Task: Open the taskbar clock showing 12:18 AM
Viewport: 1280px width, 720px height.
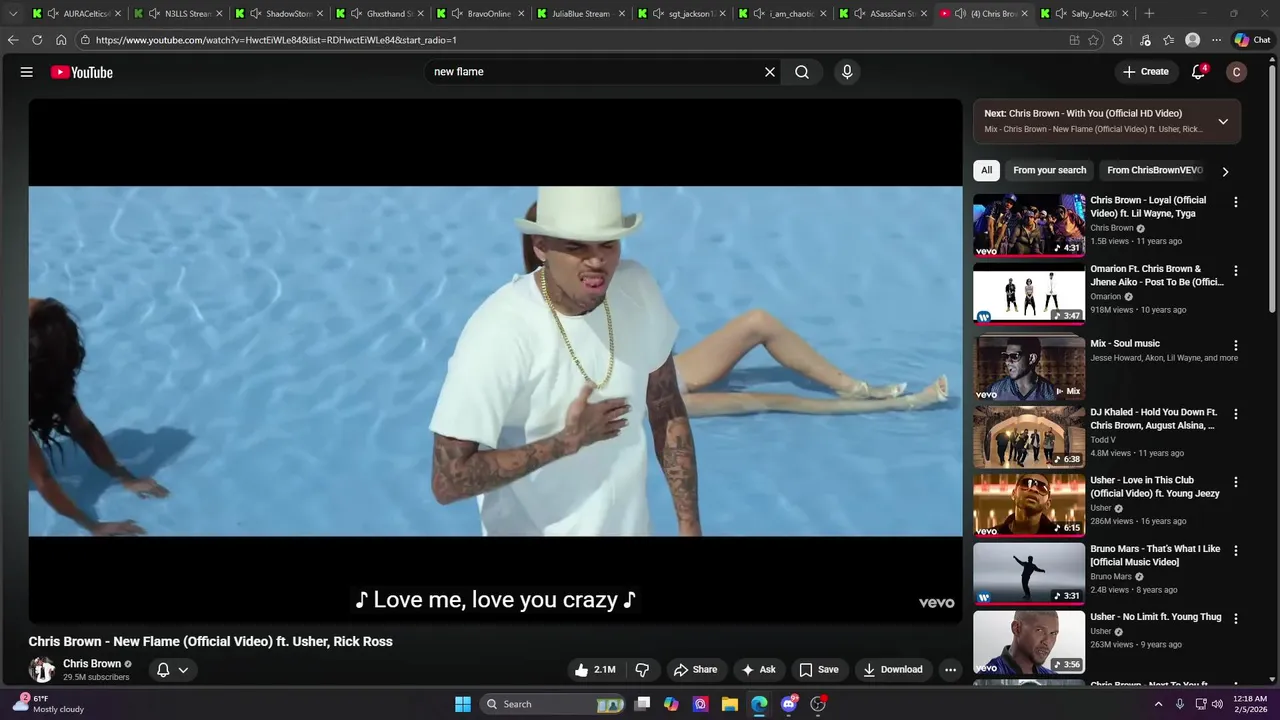Action: click(x=1250, y=704)
